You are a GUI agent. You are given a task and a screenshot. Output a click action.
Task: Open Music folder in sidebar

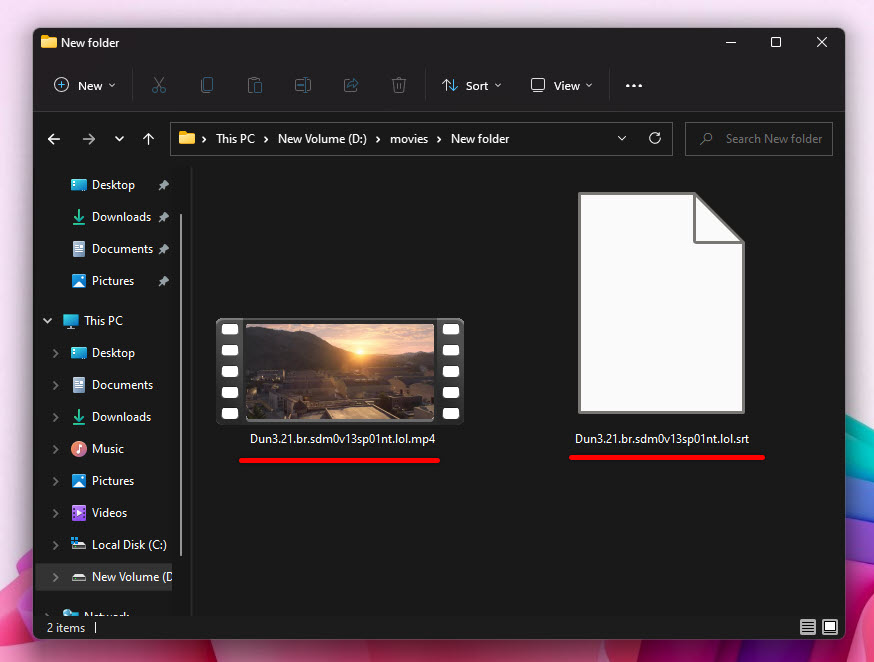click(x=107, y=449)
